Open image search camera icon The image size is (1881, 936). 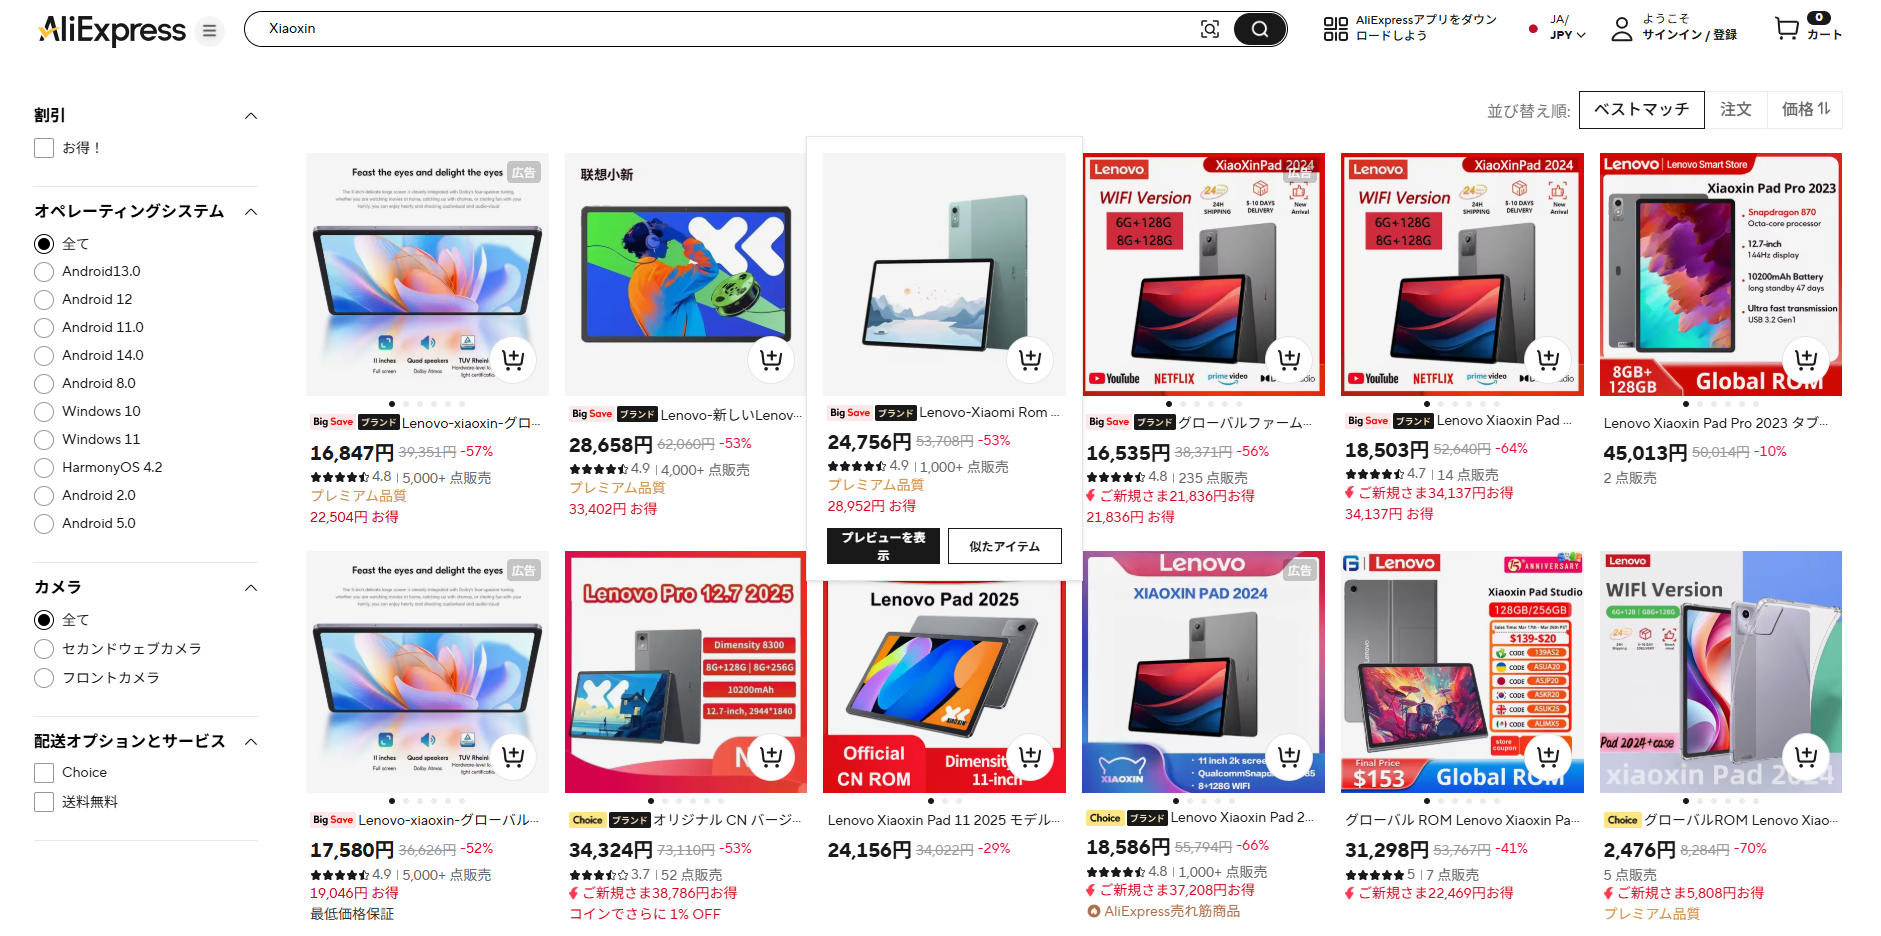(1210, 29)
